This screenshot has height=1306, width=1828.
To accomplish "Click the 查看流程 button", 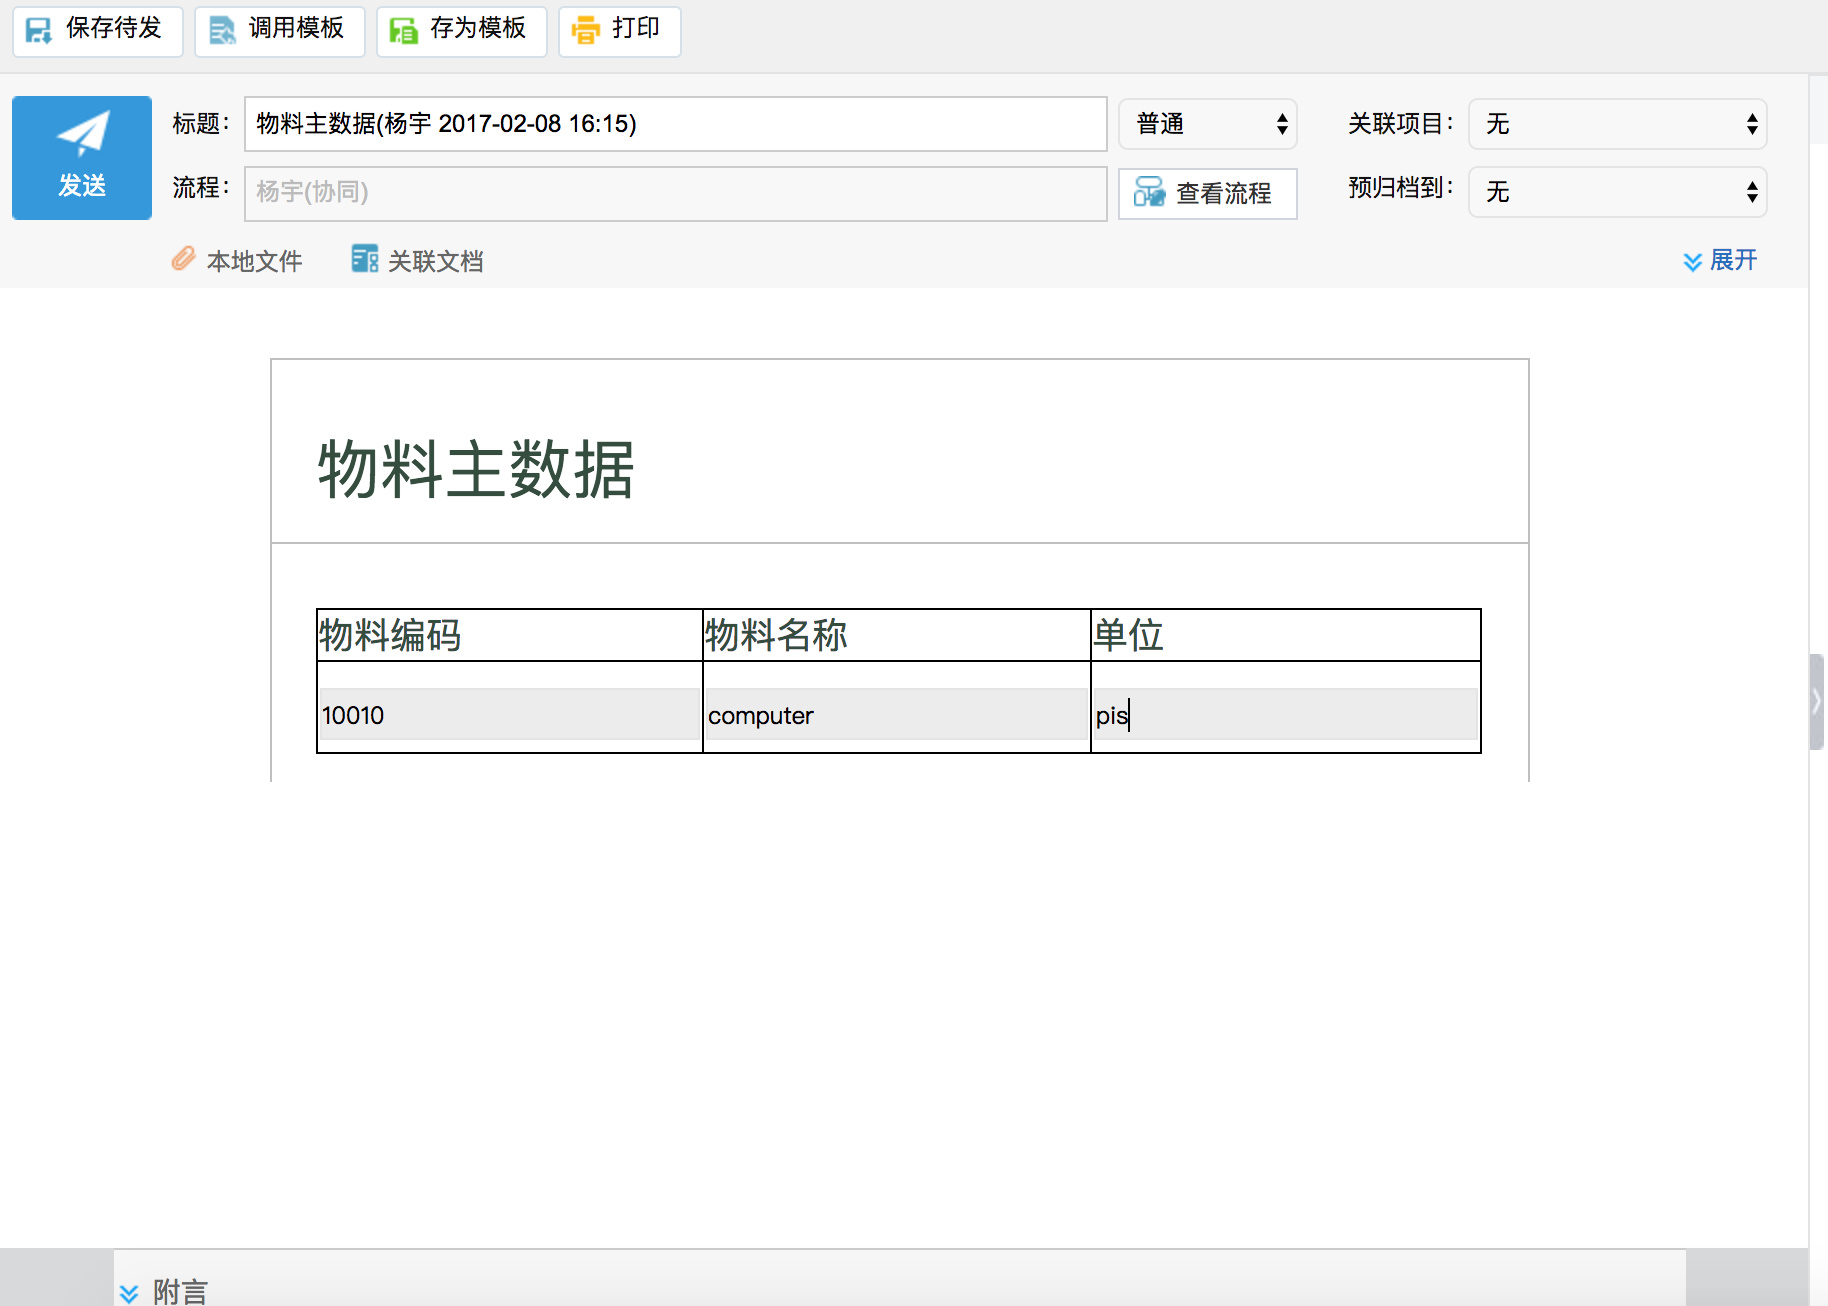I will click(1207, 193).
